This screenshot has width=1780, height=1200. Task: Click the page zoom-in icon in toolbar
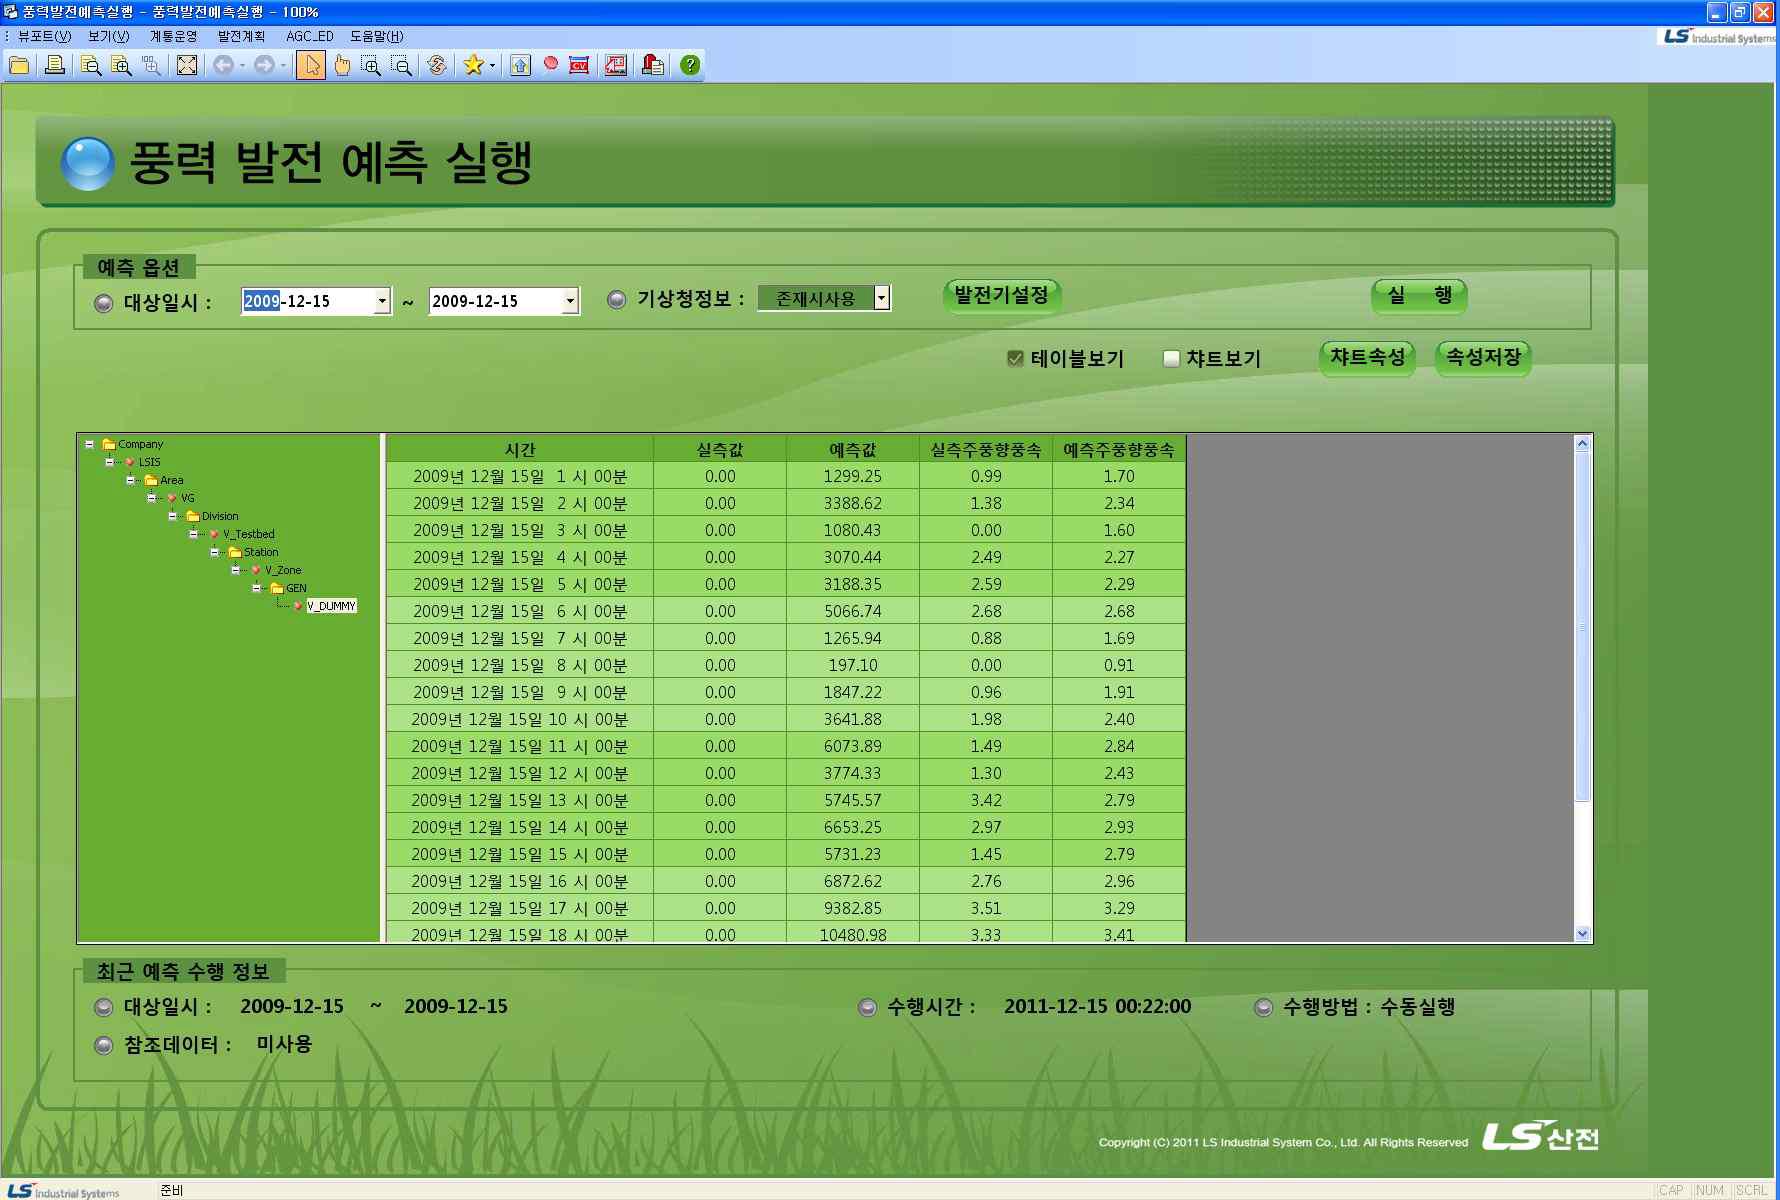click(121, 65)
